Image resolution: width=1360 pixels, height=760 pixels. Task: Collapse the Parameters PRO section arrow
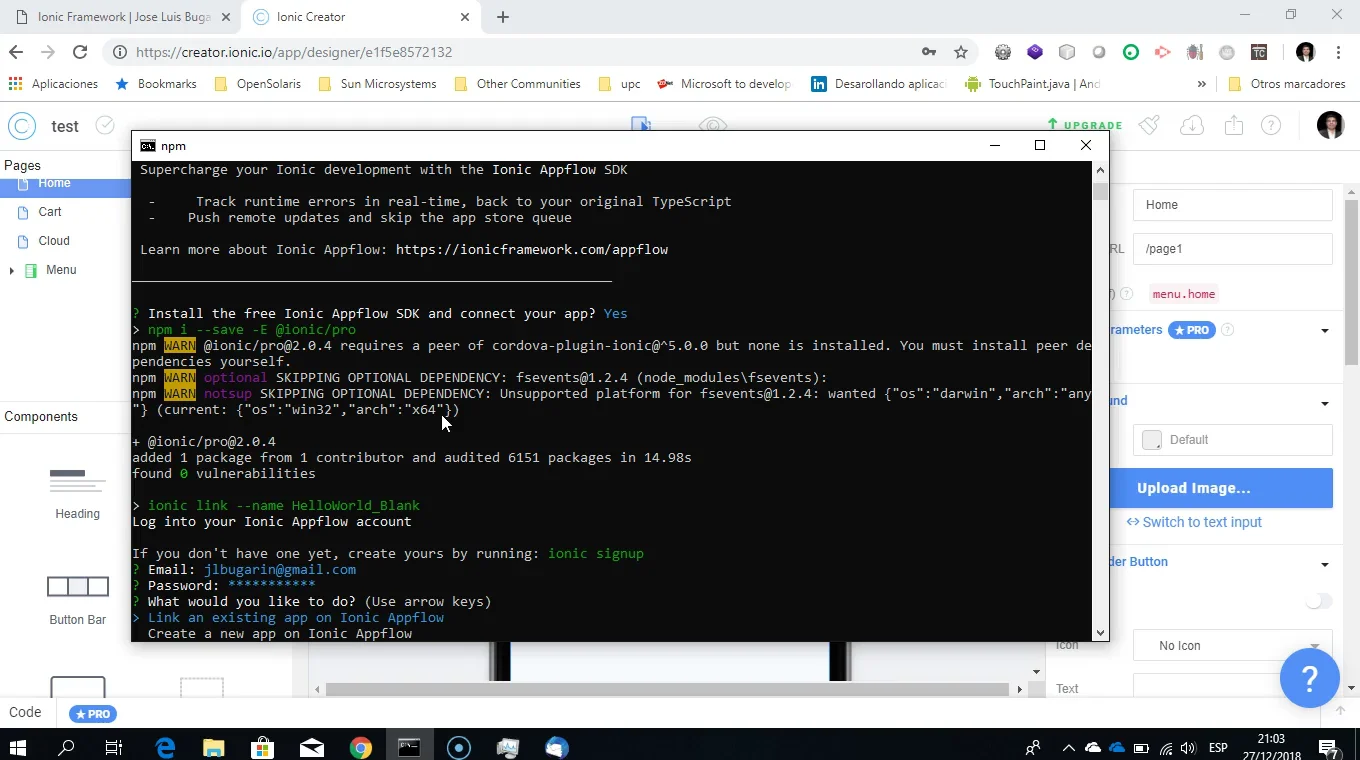point(1325,331)
